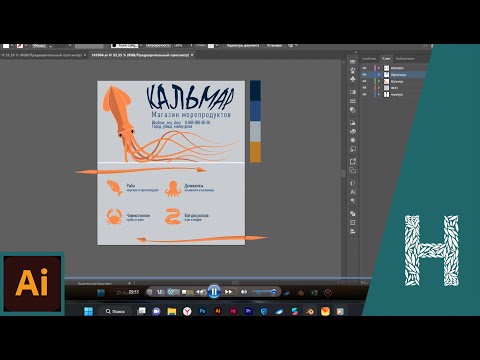Open the Character panel (A icon)
This screenshot has width=480, height=360.
pos(353,192)
